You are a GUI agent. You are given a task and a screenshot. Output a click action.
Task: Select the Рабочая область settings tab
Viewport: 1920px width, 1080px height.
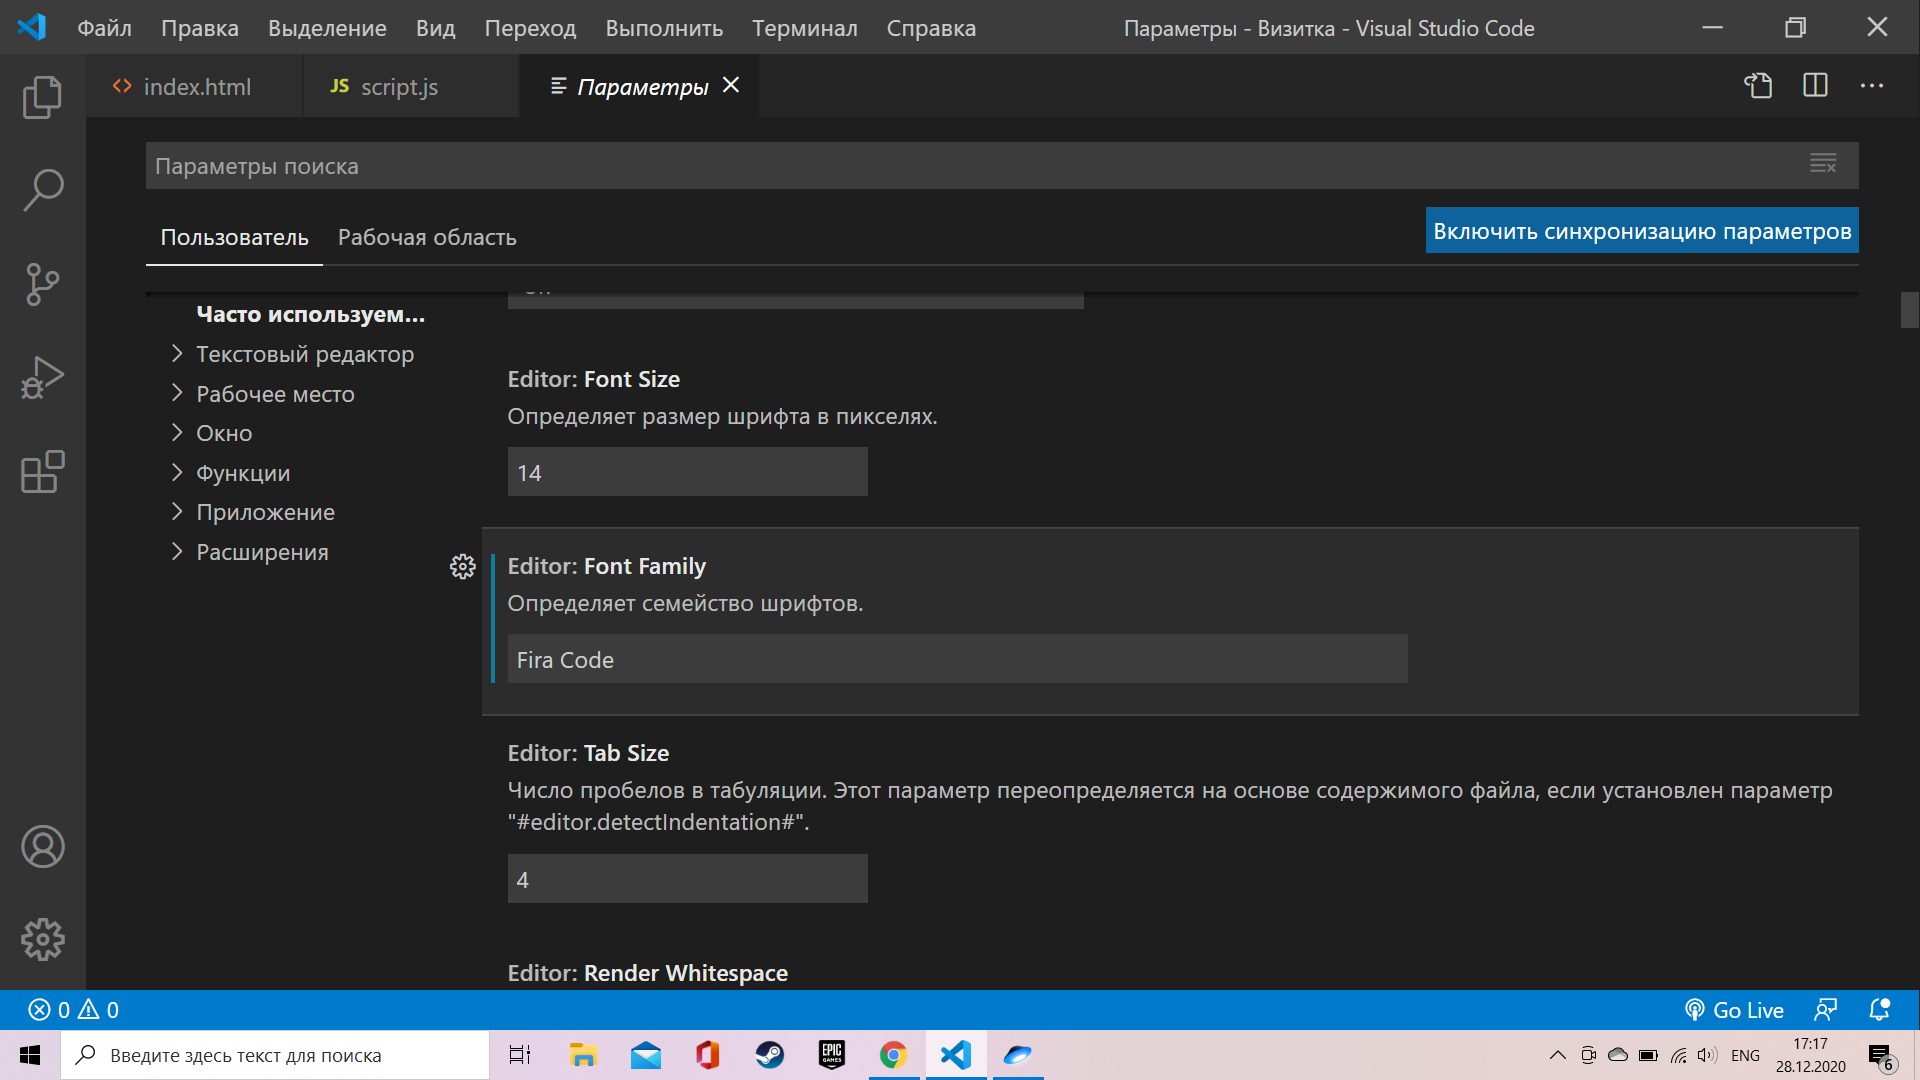point(427,238)
